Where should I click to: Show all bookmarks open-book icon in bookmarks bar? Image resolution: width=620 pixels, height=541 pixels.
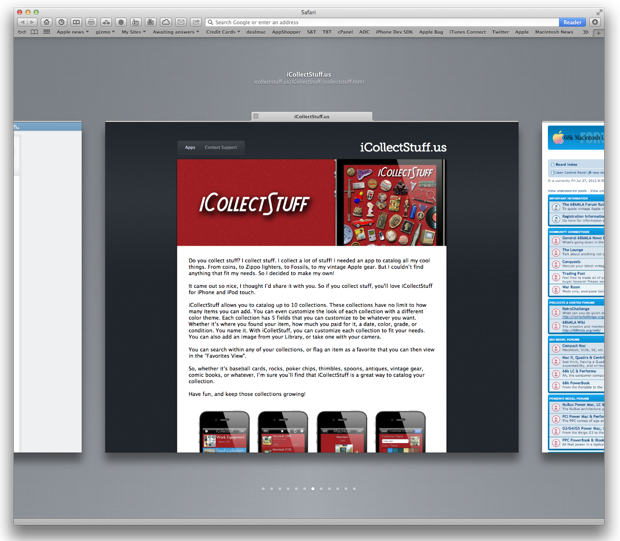34,32
